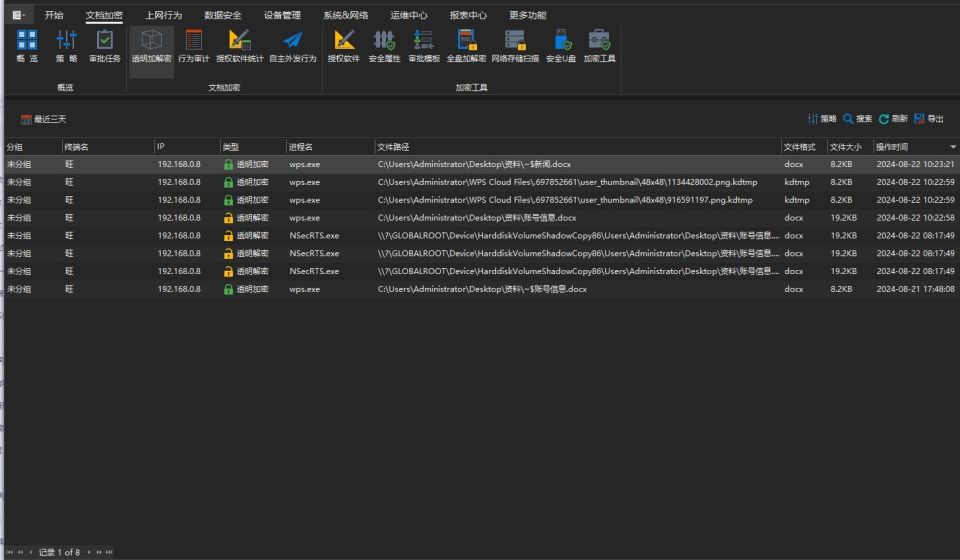Open the 操作时间 column sort dropdown arrow

(x=953, y=147)
